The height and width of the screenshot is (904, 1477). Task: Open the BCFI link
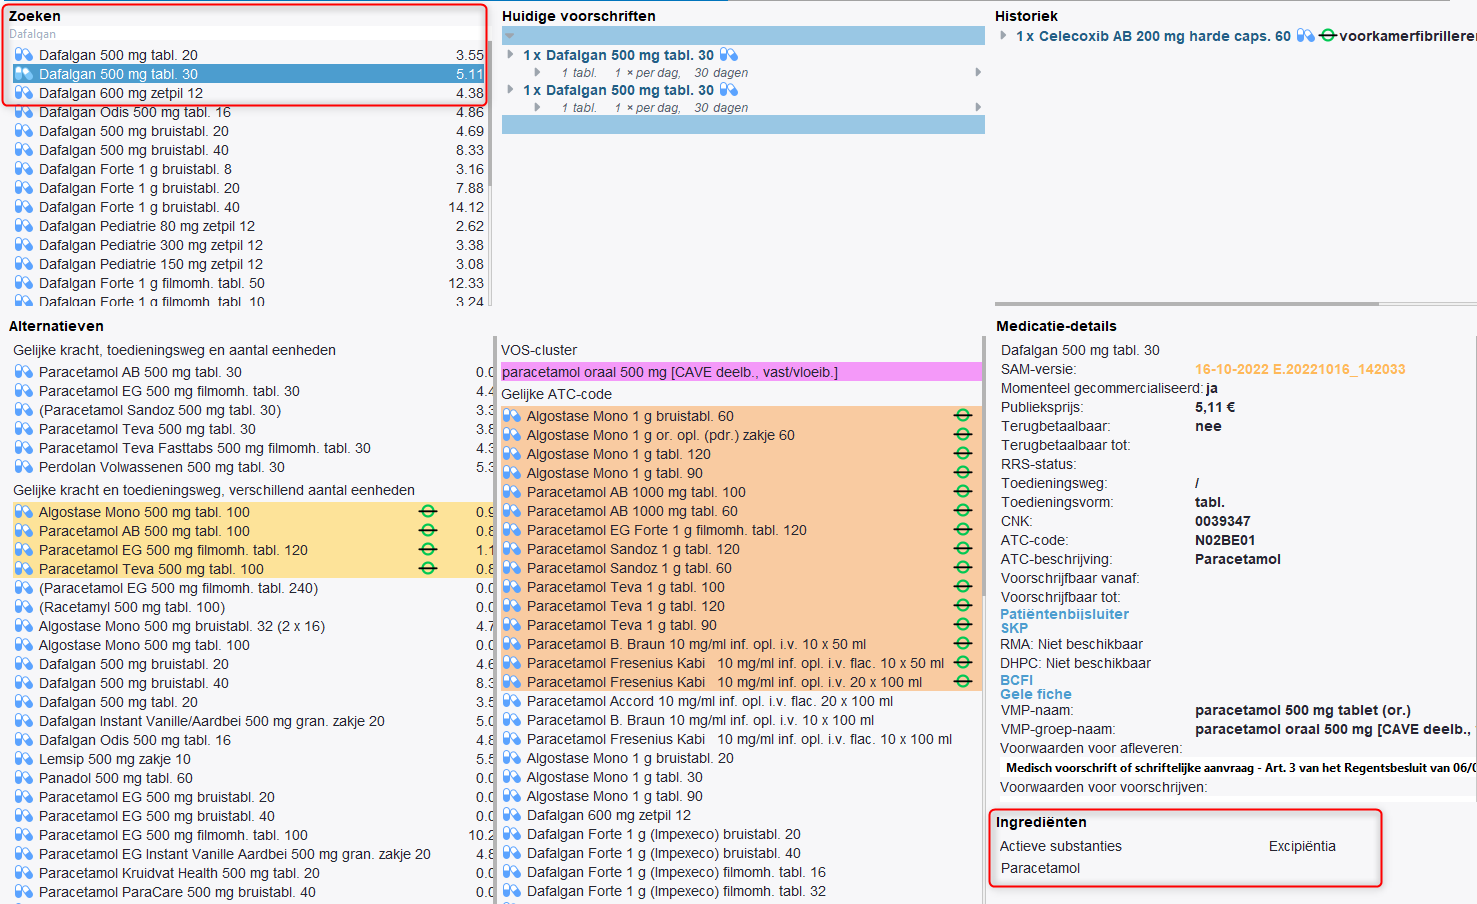1017,680
